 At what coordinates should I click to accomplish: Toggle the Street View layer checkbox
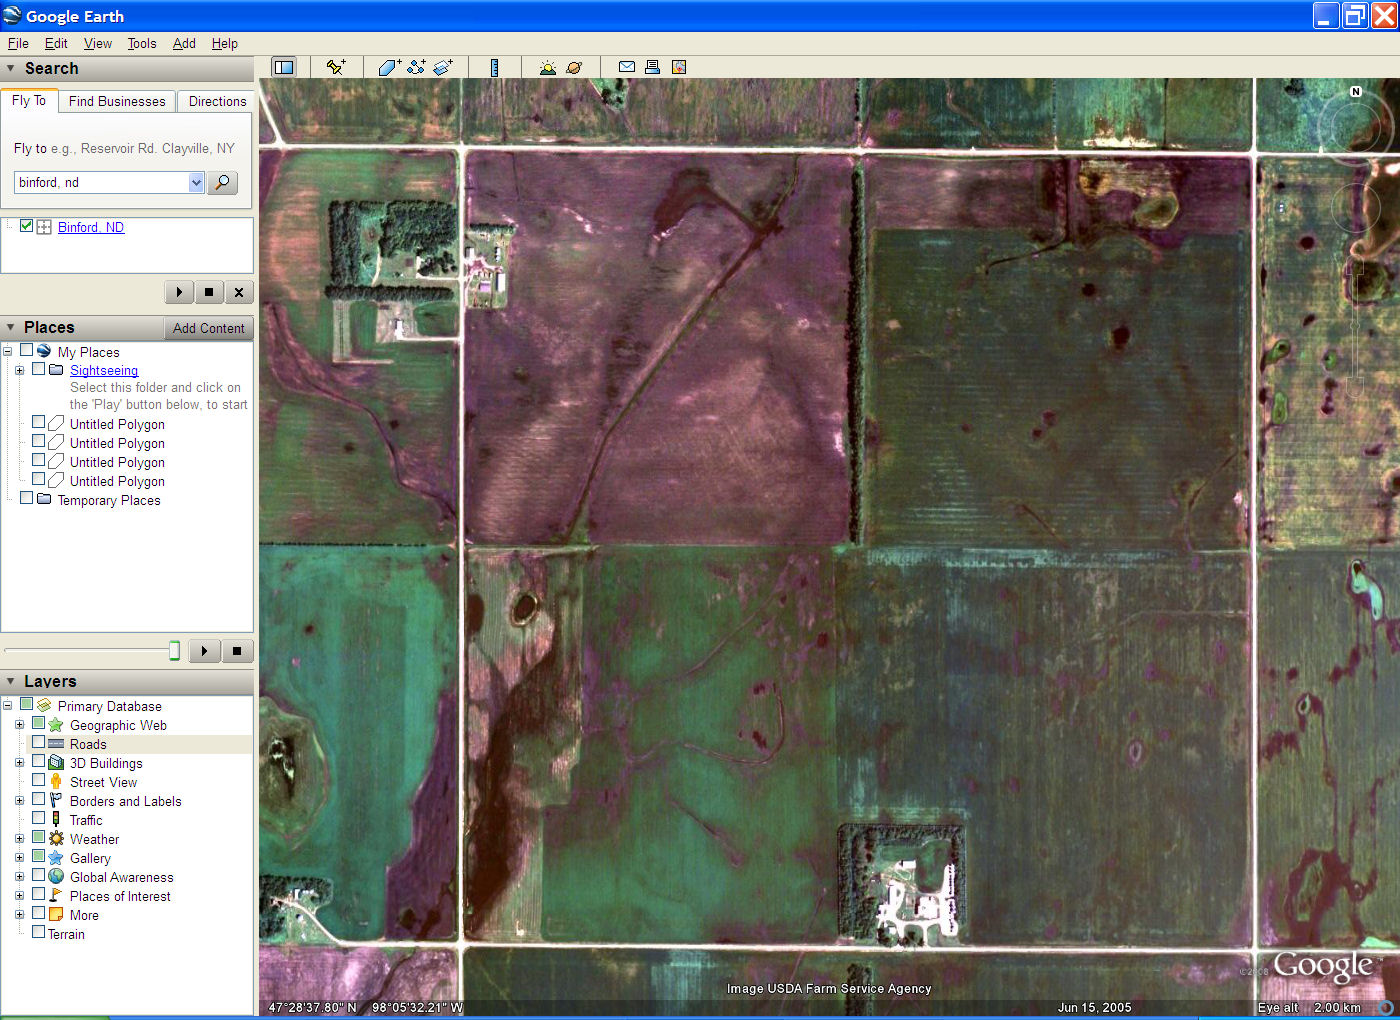pyautogui.click(x=38, y=781)
